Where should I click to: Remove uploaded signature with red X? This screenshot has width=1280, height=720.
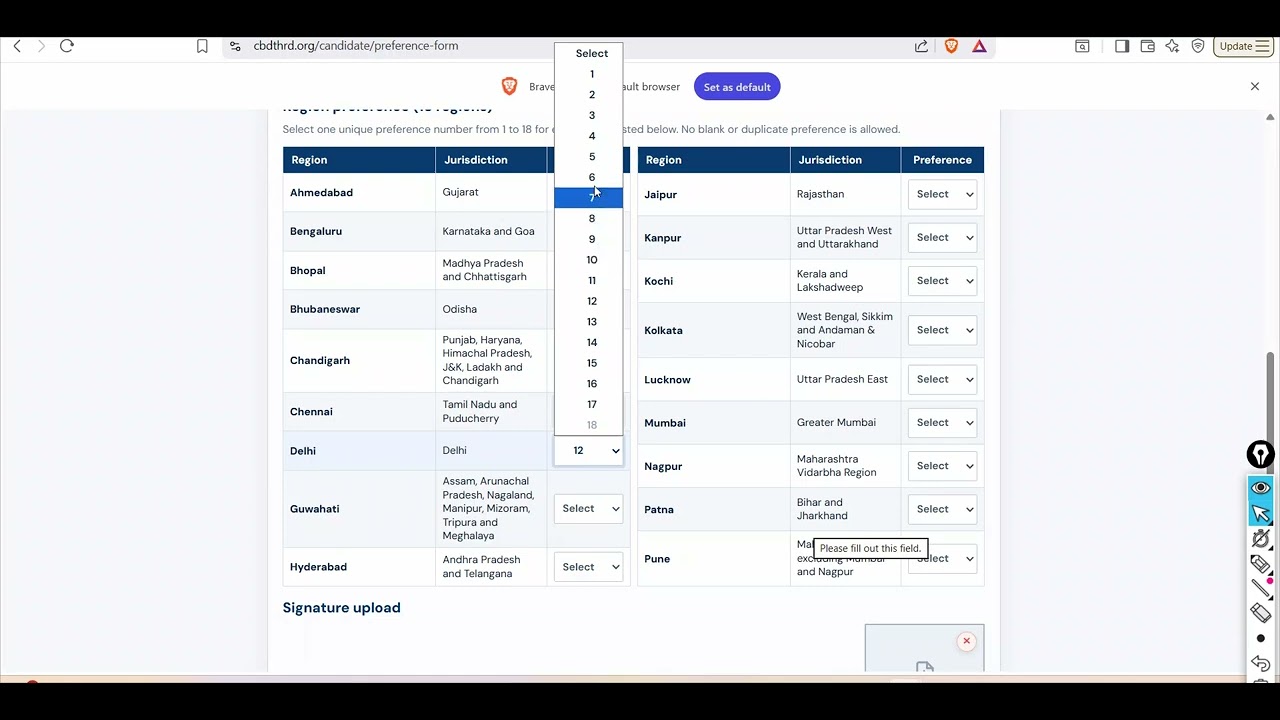tap(966, 641)
